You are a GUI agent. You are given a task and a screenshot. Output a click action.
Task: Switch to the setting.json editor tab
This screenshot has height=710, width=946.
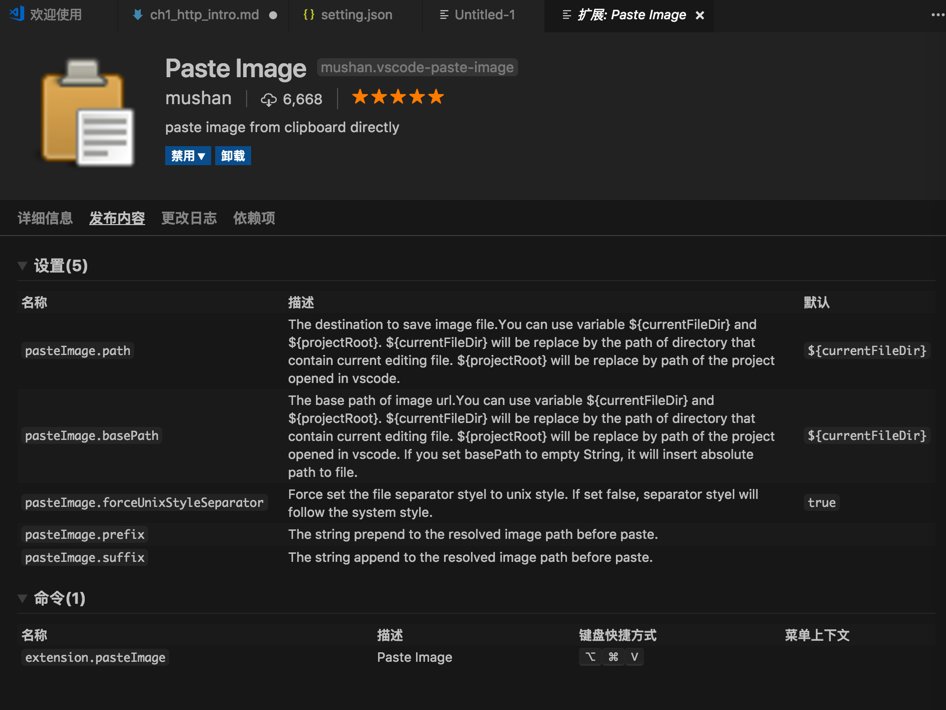point(356,15)
